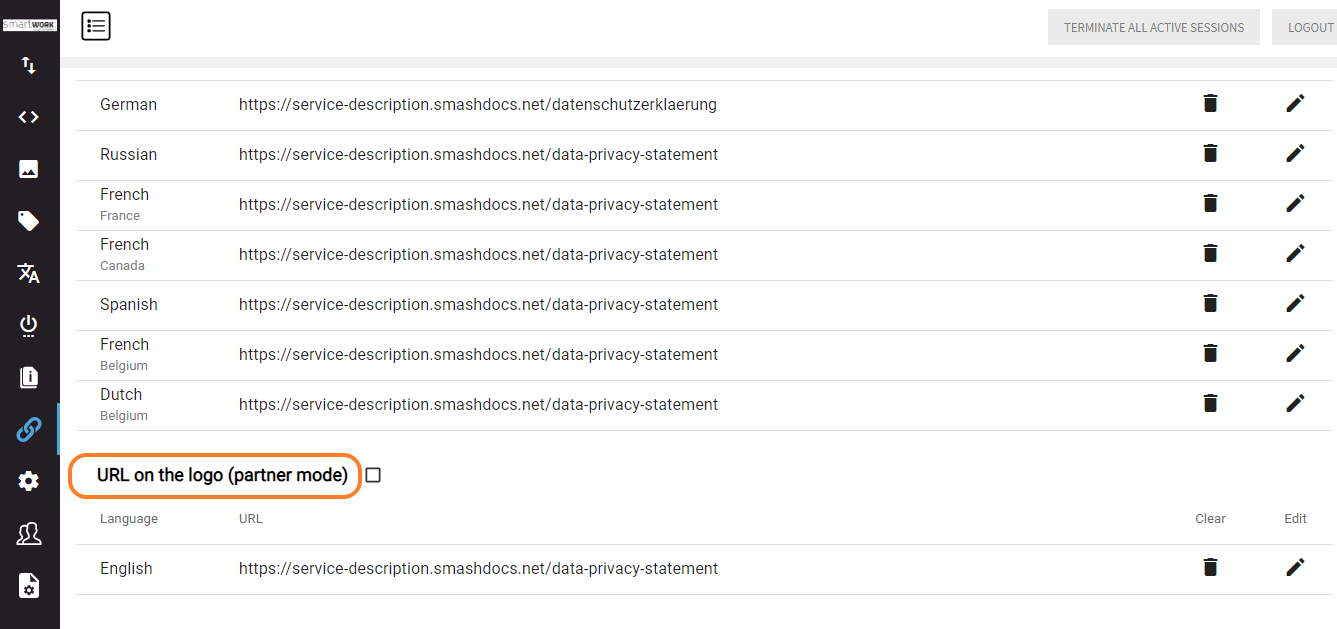Open the gear settings sidebar icon
This screenshot has width=1337, height=629.
(x=29, y=481)
